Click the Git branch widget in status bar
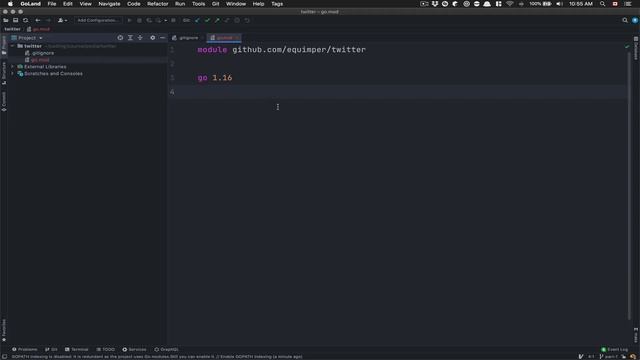This screenshot has width=640, height=360. tap(608, 357)
